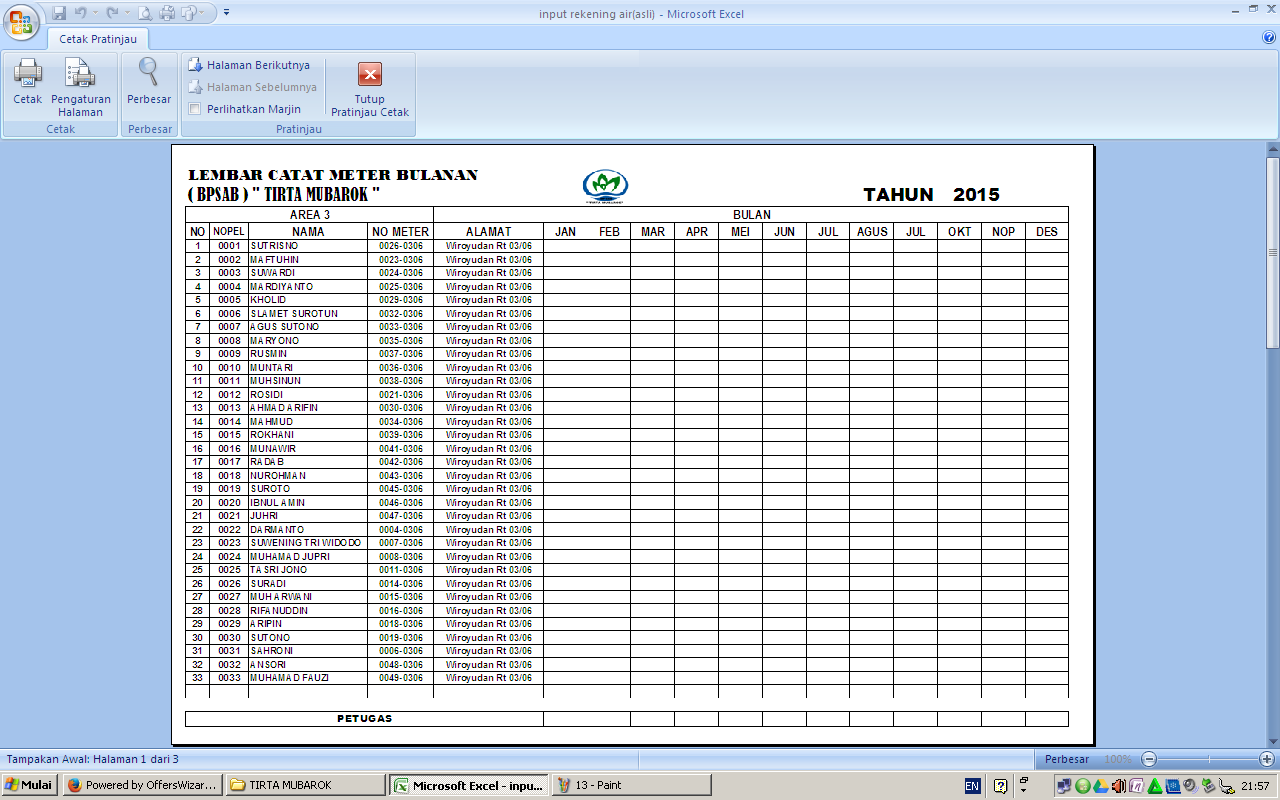This screenshot has width=1280, height=800.
Task: Select the Cetak Pratinjau ribbon tab
Action: tap(98, 39)
